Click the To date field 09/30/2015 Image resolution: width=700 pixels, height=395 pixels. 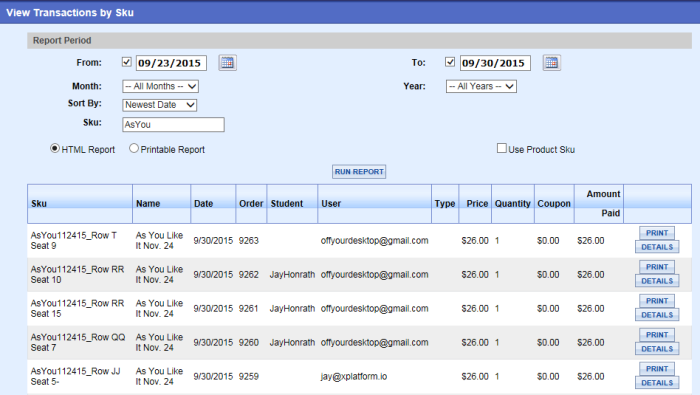495,63
